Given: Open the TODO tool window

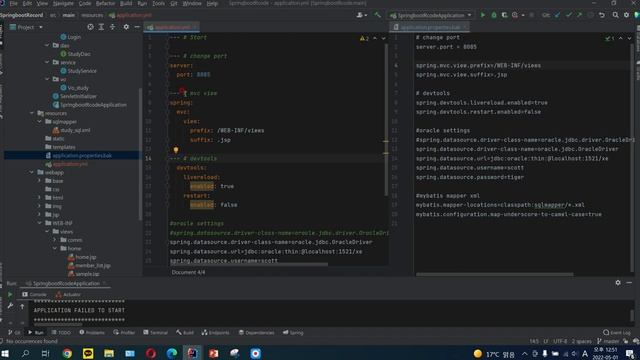Looking at the screenshot, I should click(x=61, y=333).
